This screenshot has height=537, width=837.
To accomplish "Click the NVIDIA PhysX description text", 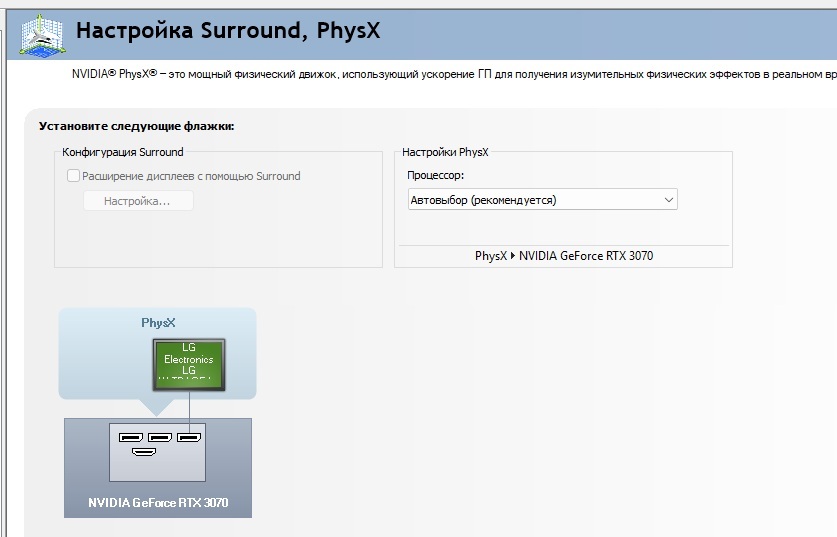I will (454, 74).
